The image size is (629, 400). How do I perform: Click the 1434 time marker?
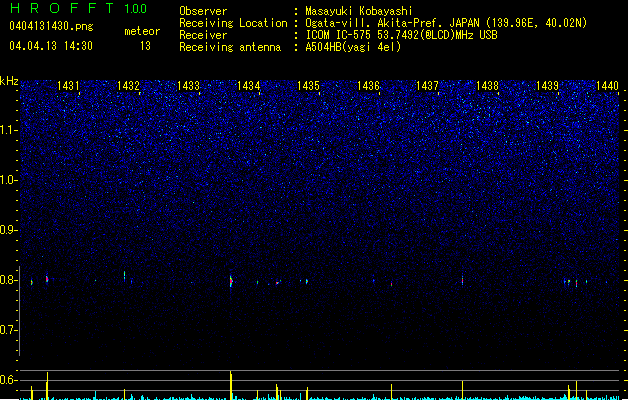248,85
